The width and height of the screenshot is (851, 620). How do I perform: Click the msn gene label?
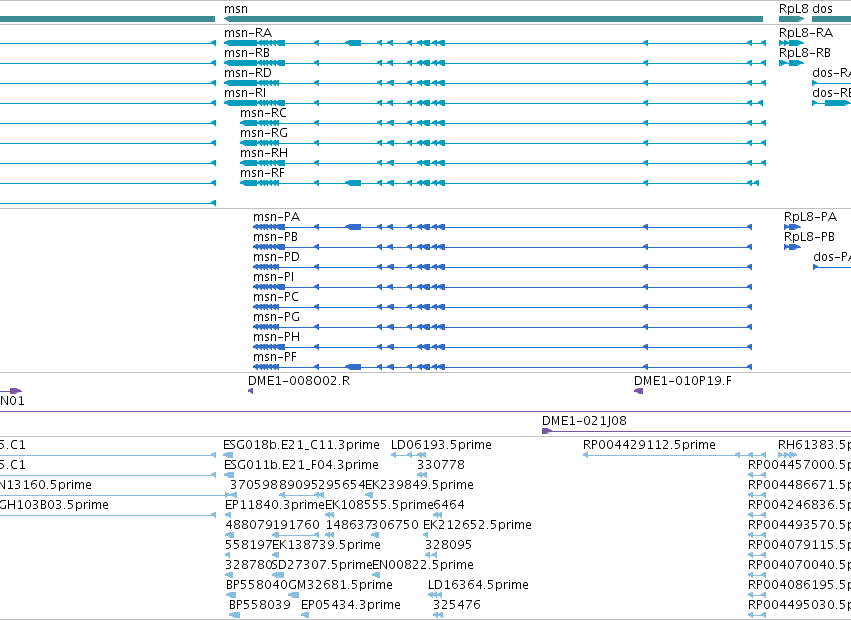pyautogui.click(x=236, y=9)
